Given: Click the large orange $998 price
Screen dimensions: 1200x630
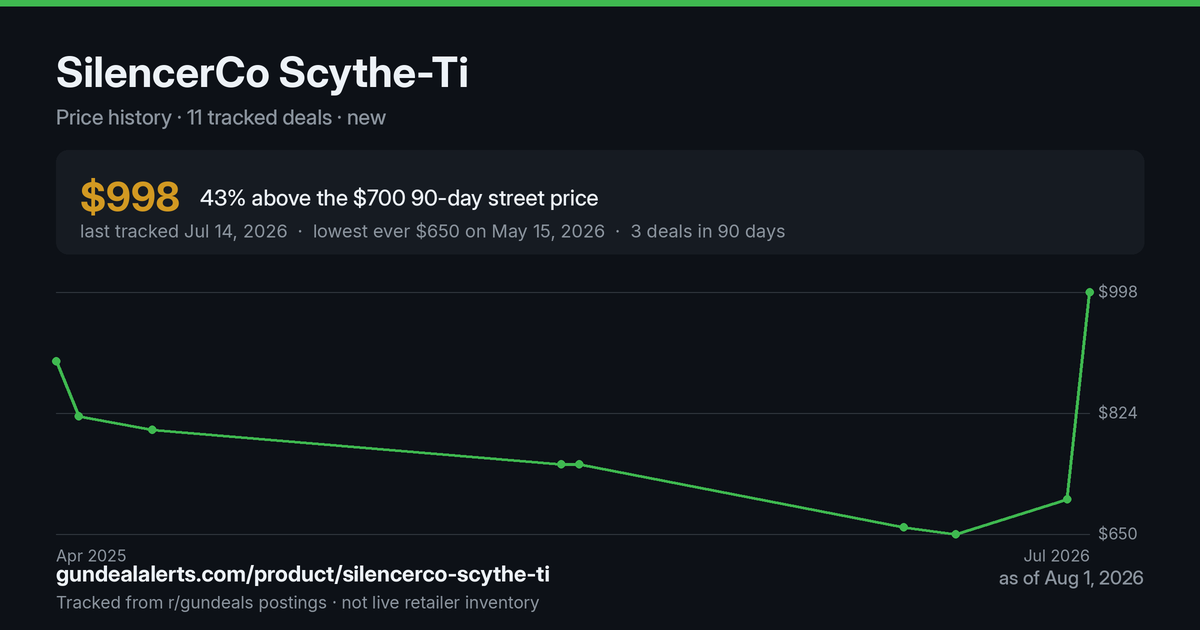Looking at the screenshot, I should [x=130, y=197].
